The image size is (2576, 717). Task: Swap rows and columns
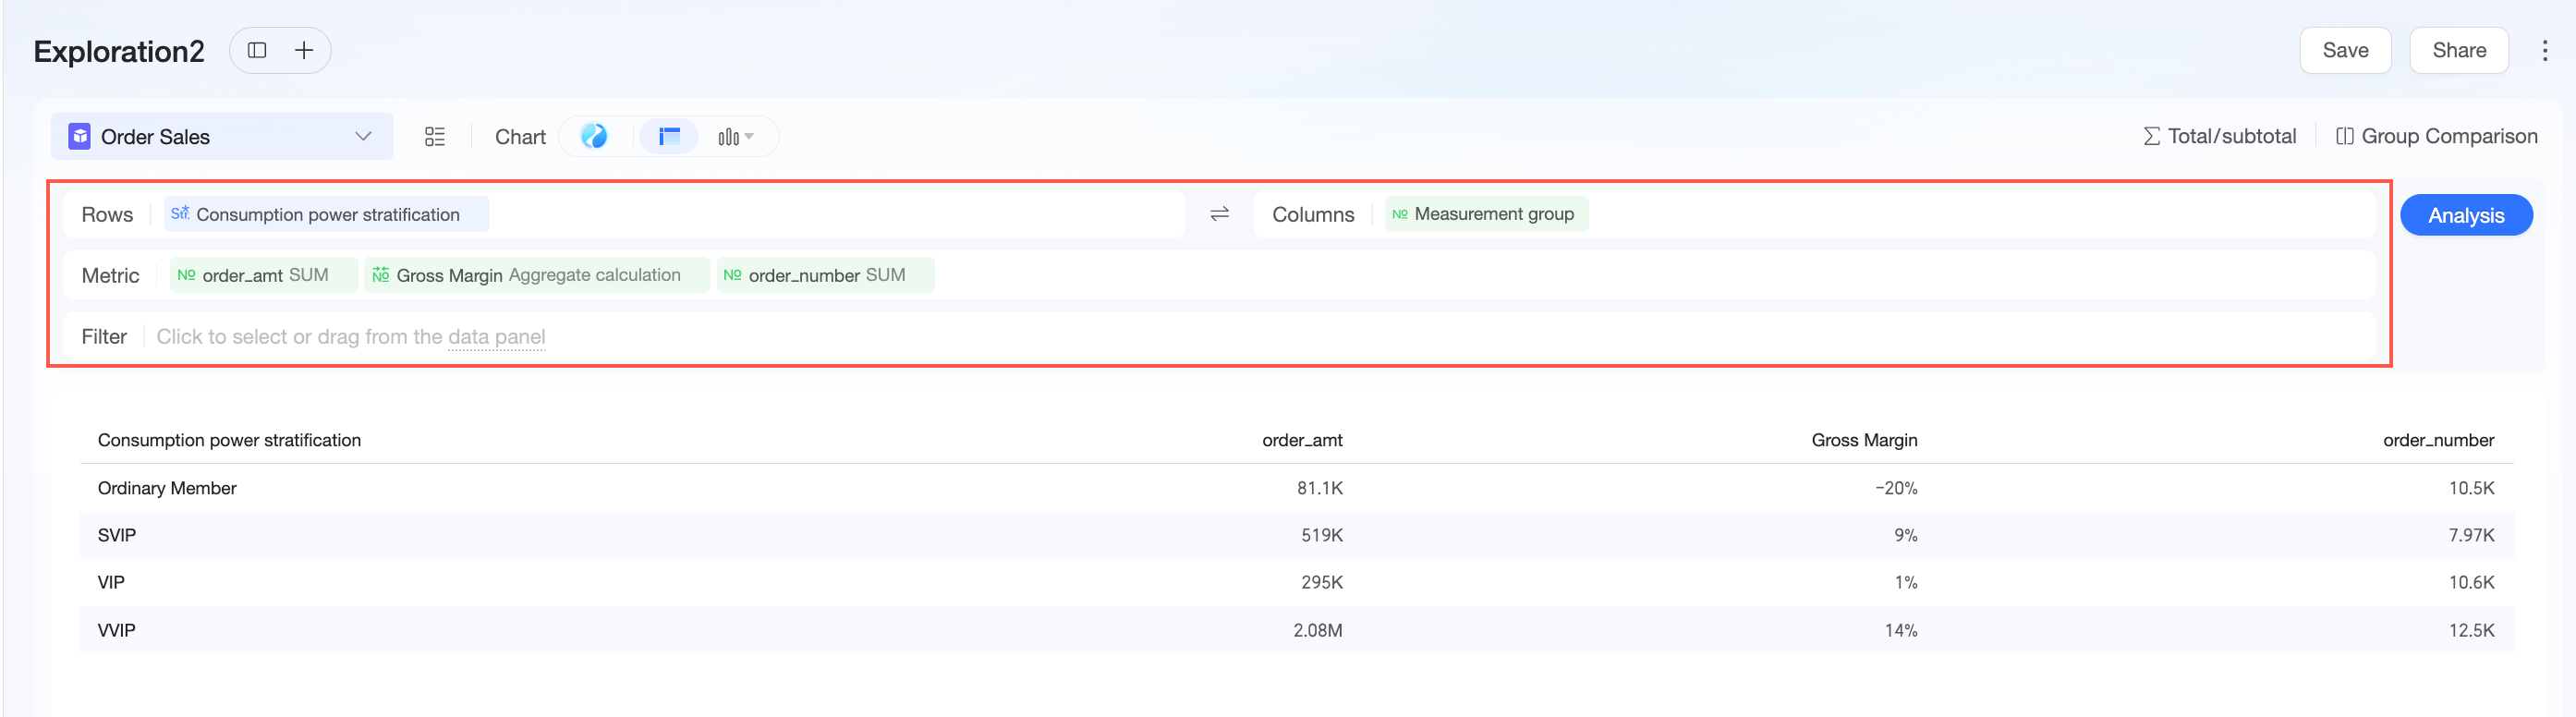tap(1219, 214)
